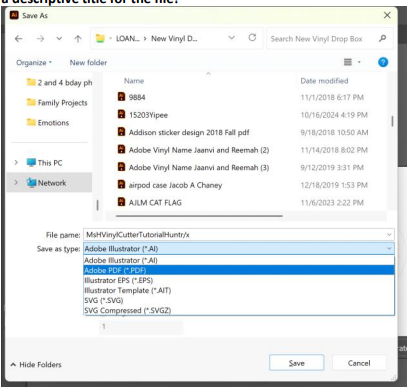Change the view layout icon
Image resolution: width=417 pixels, height=391 pixels.
tap(348, 62)
